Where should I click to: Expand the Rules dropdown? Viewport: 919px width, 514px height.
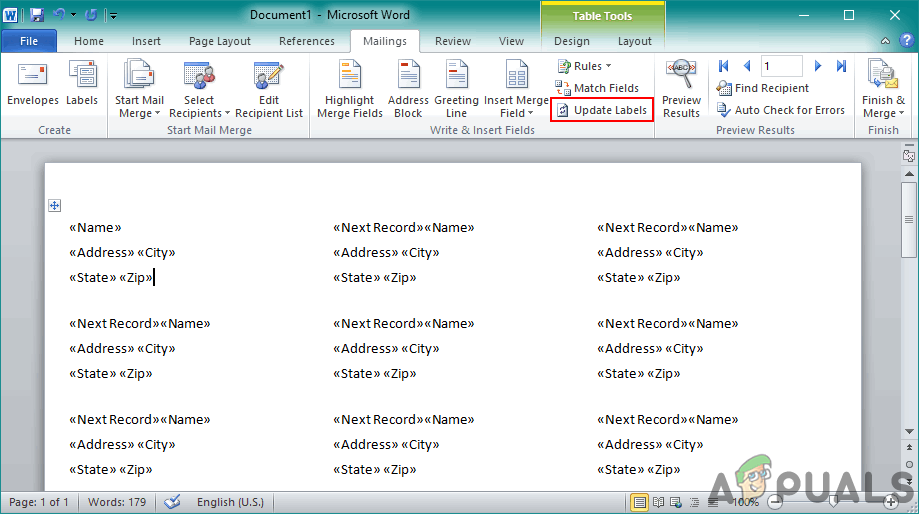click(584, 66)
